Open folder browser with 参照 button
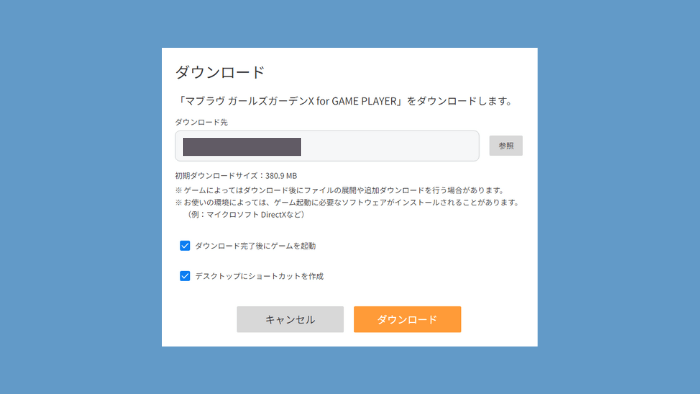700x394 pixels. click(x=506, y=145)
